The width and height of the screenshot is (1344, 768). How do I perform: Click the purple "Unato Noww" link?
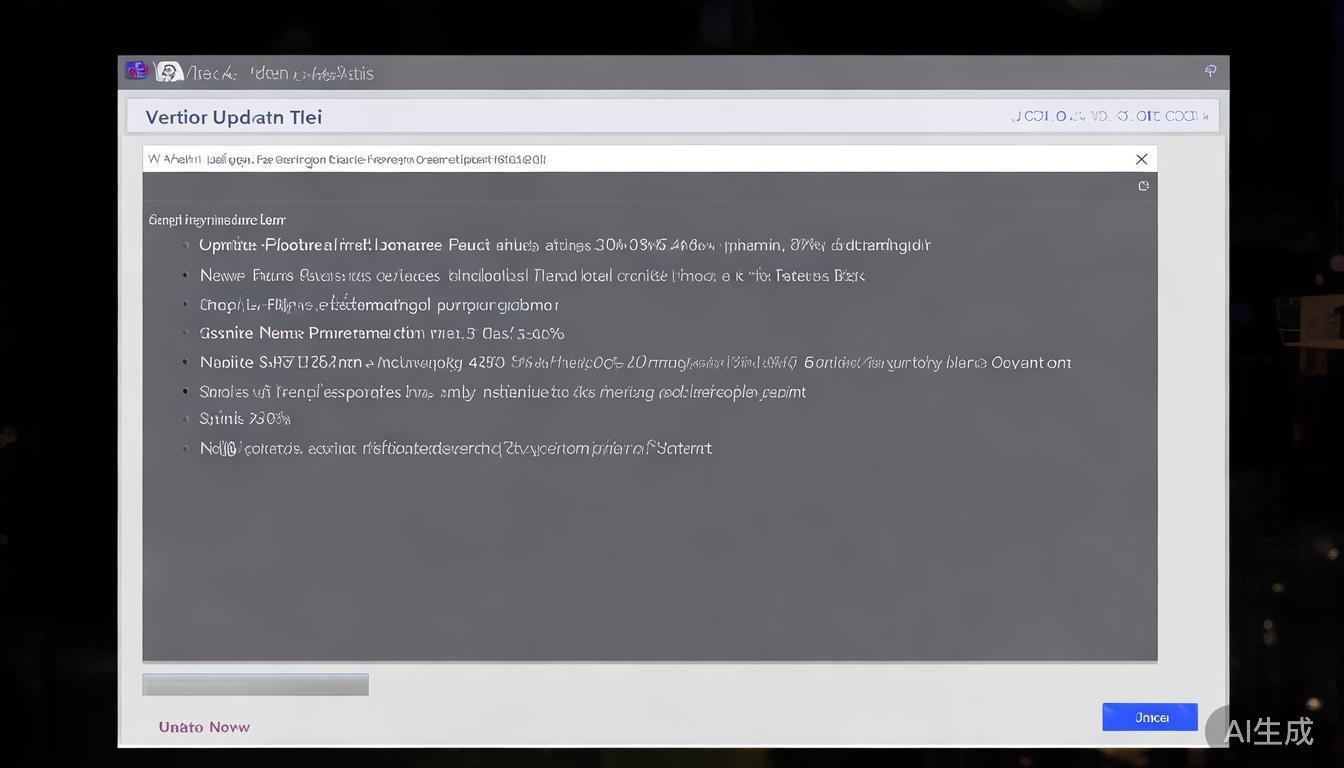pyautogui.click(x=204, y=727)
